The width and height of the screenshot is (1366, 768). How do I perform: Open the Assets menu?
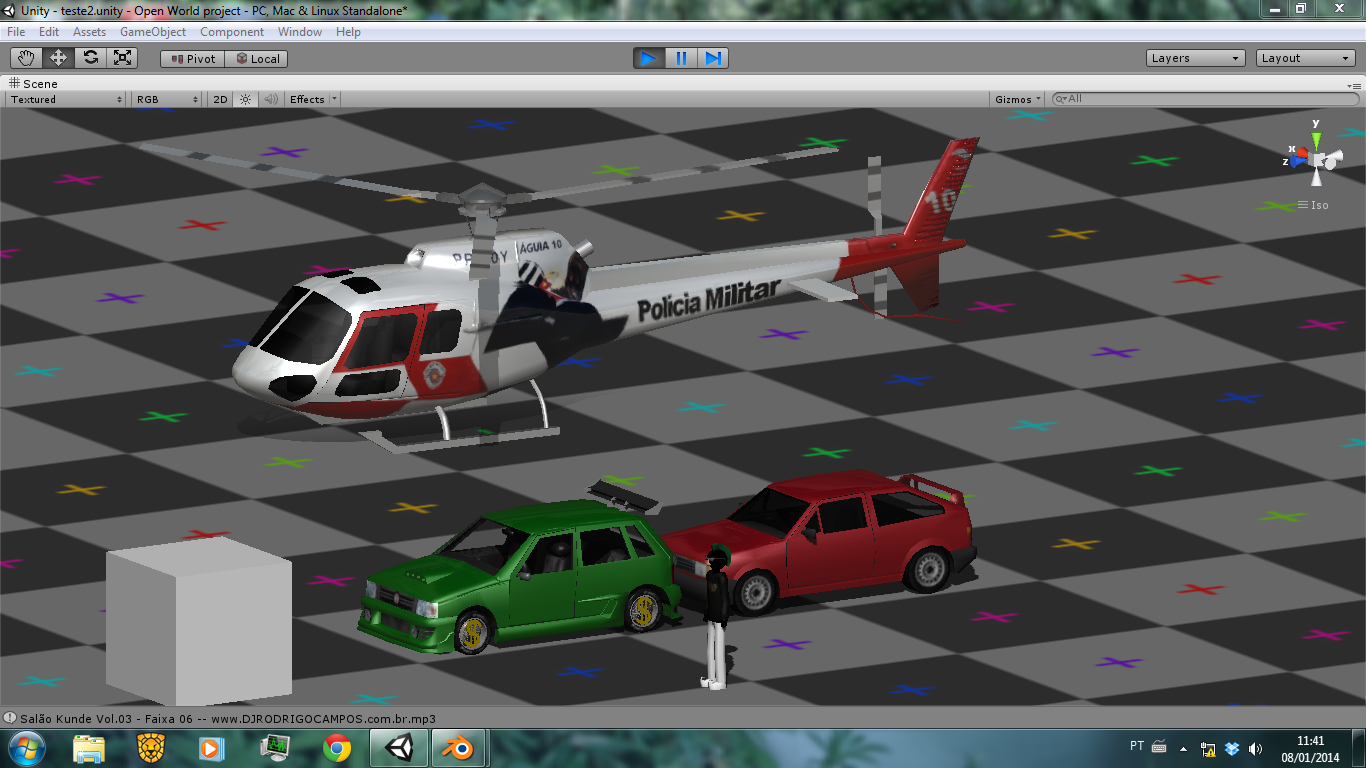(89, 32)
